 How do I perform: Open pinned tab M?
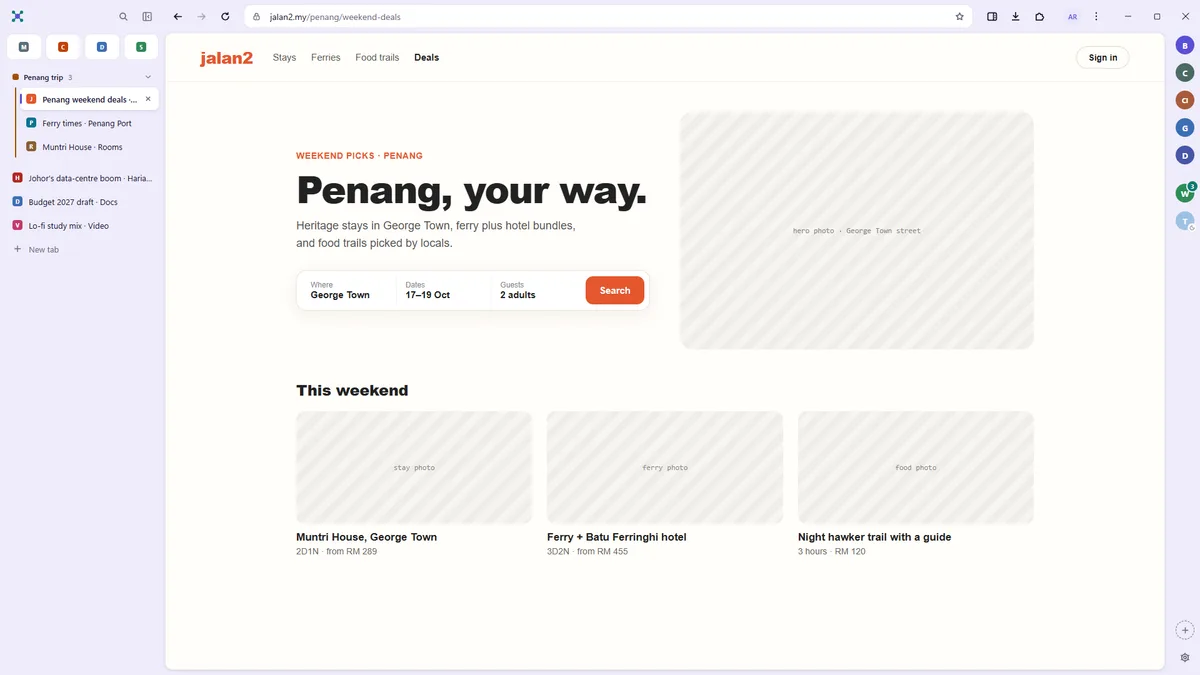coord(24,47)
